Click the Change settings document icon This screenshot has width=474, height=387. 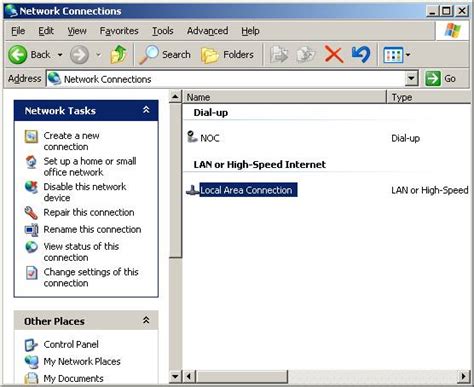coord(31,273)
